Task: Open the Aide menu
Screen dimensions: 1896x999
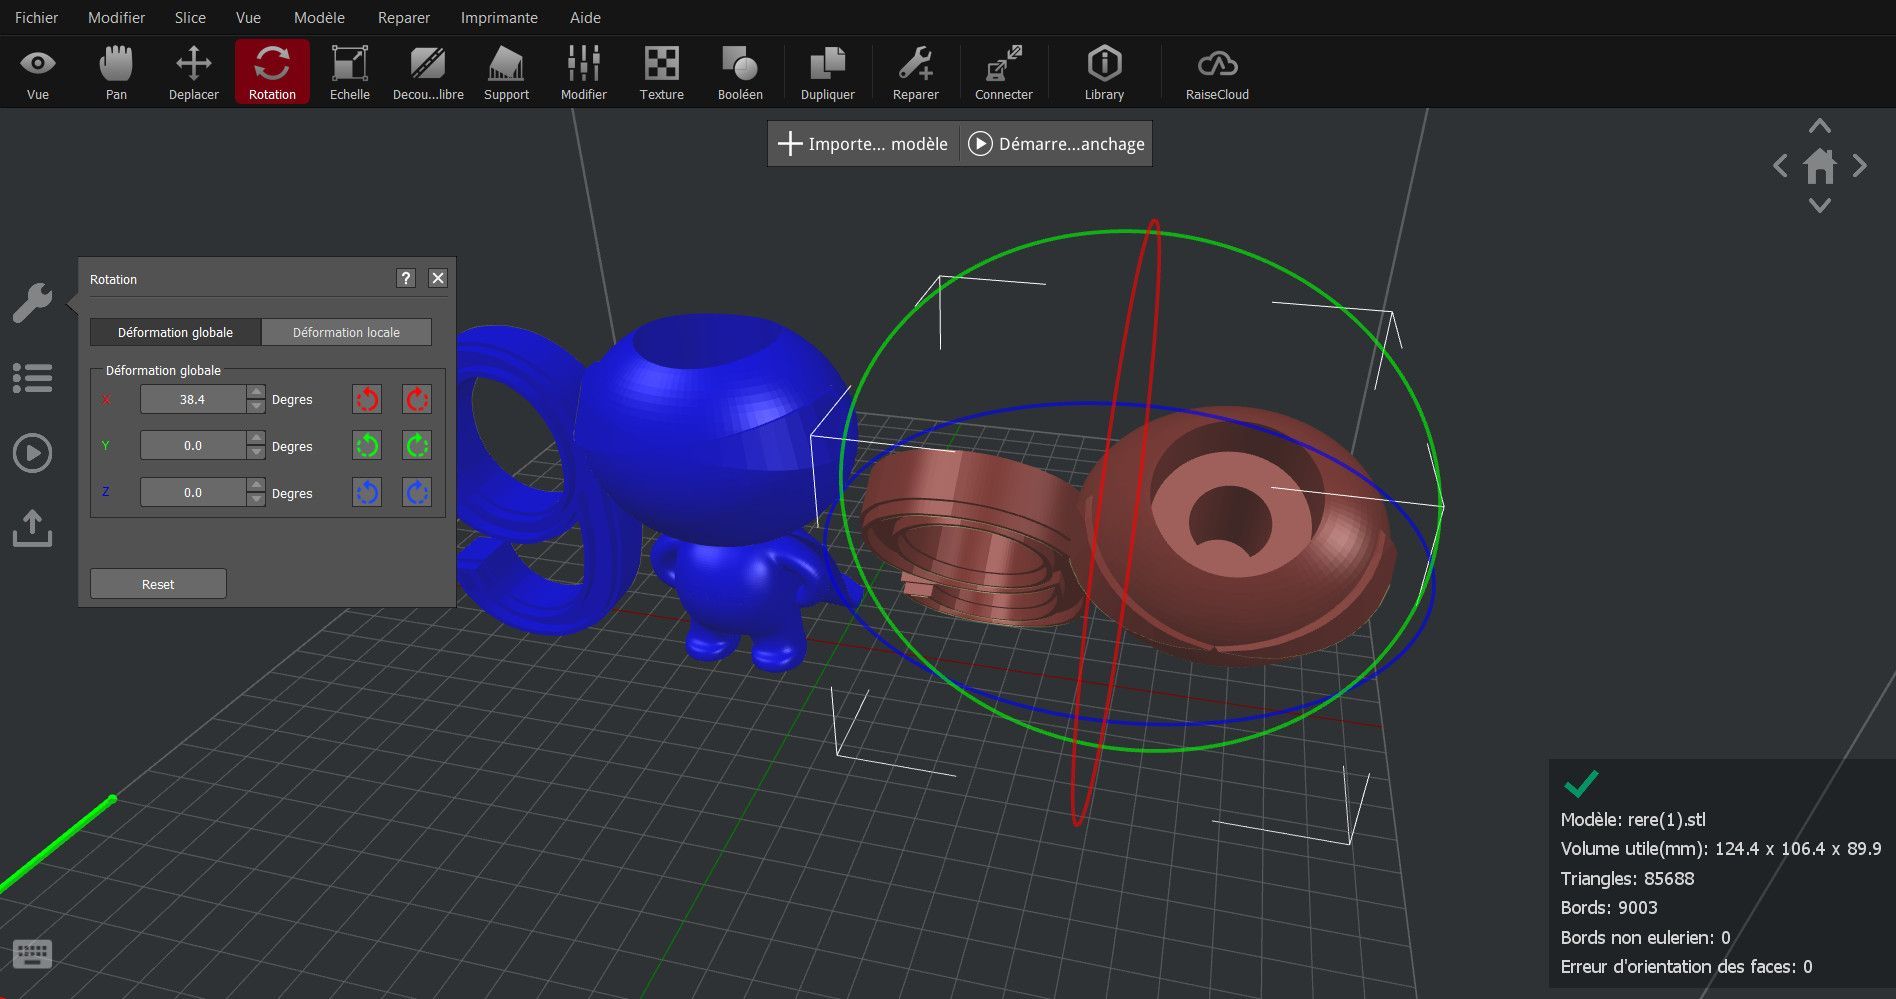Action: pyautogui.click(x=585, y=18)
